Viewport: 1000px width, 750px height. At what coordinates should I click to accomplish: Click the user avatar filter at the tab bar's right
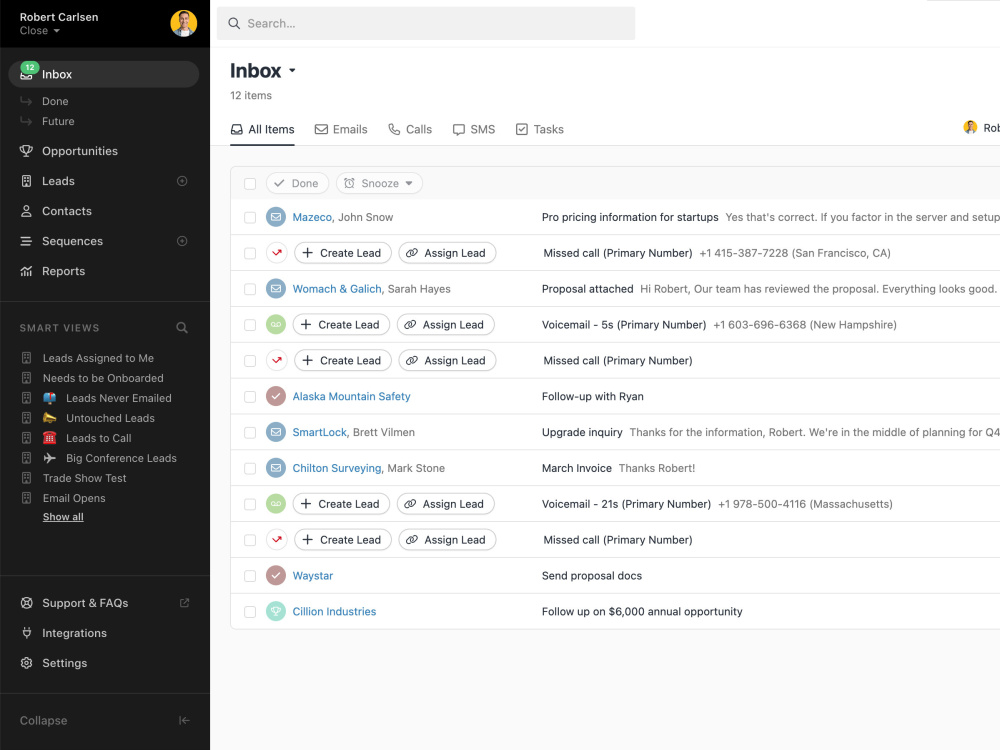[970, 128]
